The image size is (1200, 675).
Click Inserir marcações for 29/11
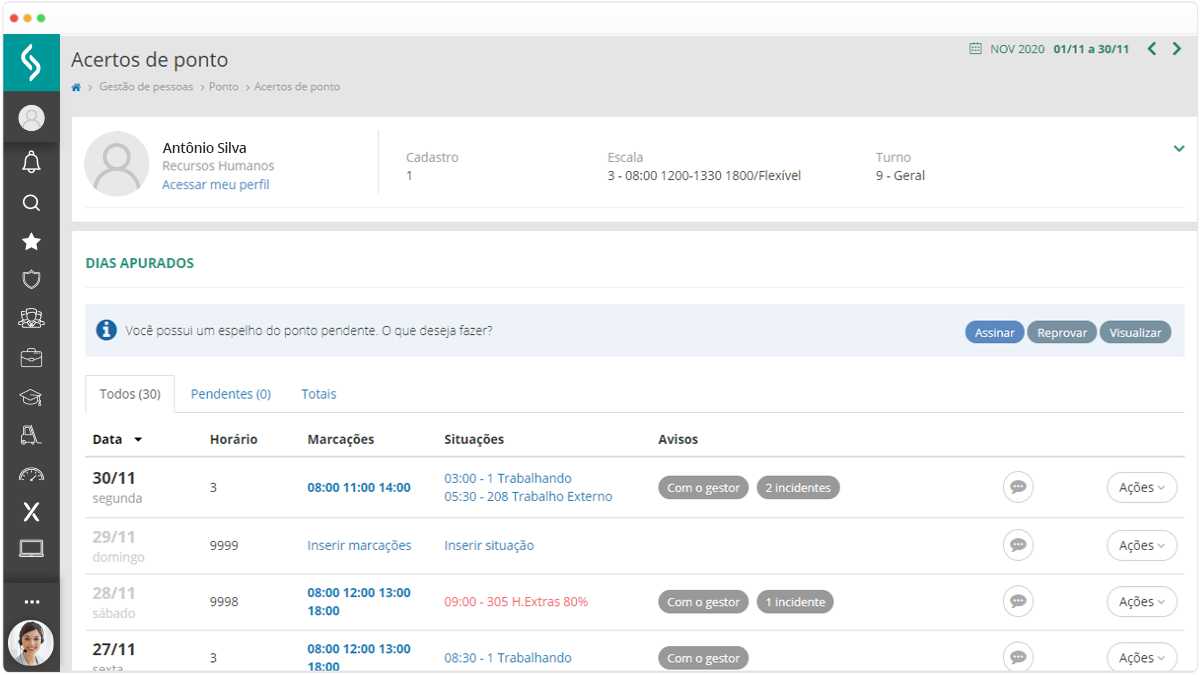pos(359,546)
